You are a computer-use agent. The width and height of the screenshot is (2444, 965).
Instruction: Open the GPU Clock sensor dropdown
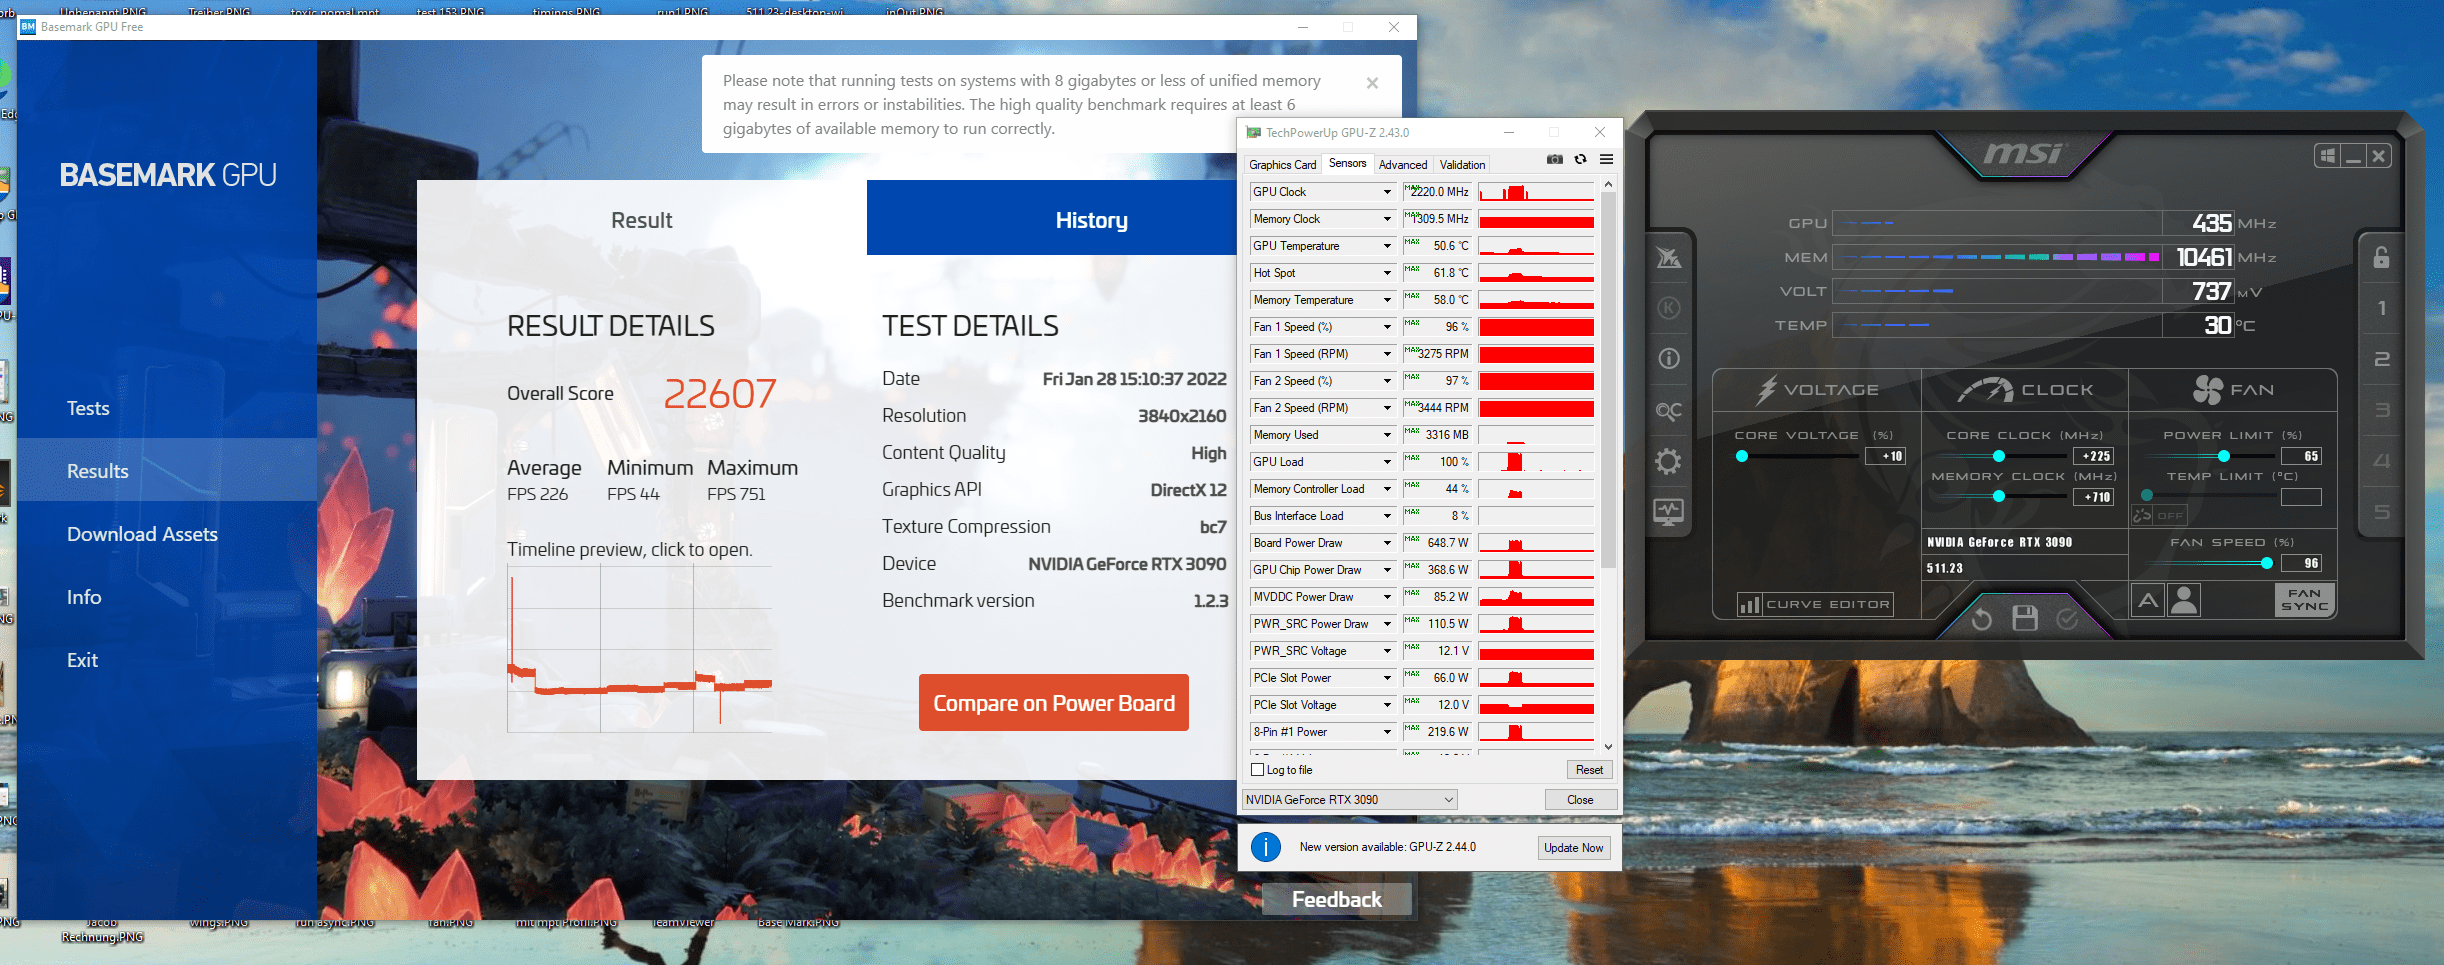pos(1387,192)
